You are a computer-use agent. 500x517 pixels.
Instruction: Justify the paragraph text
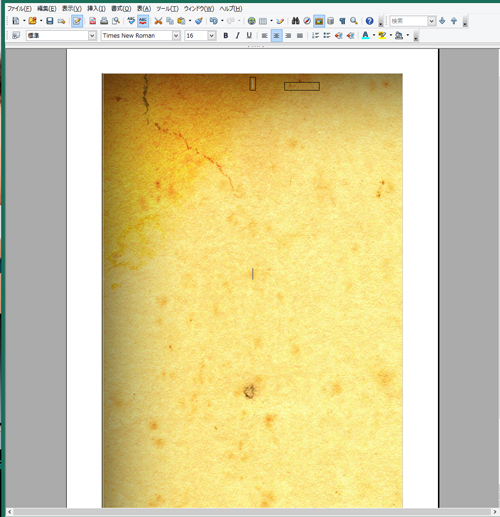coord(300,35)
